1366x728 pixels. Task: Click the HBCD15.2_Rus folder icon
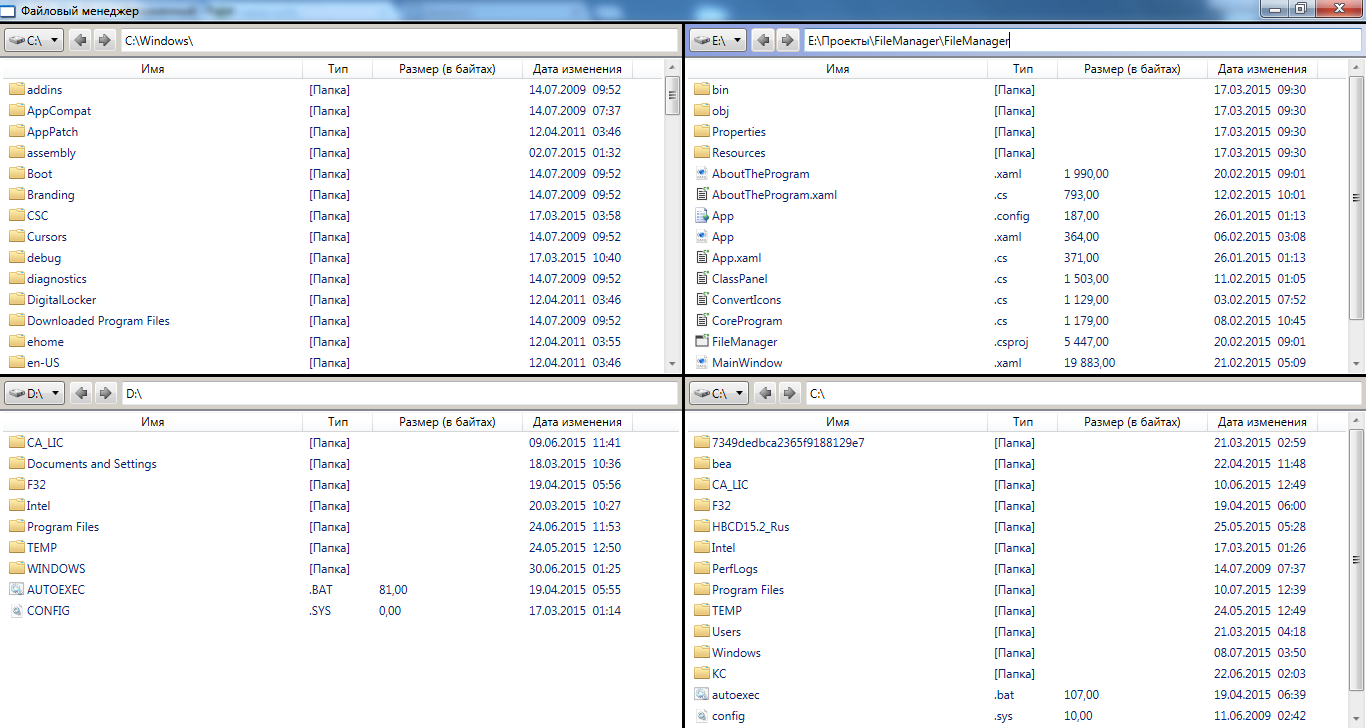pyautogui.click(x=701, y=527)
